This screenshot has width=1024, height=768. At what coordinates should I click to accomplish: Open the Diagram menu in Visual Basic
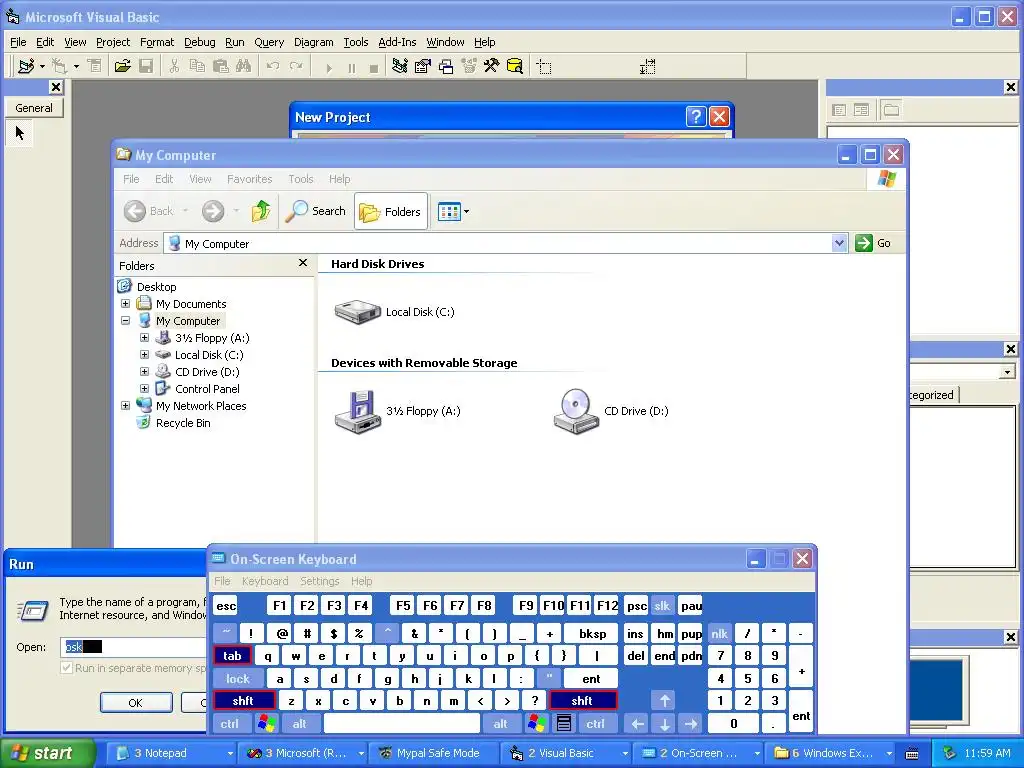[313, 42]
